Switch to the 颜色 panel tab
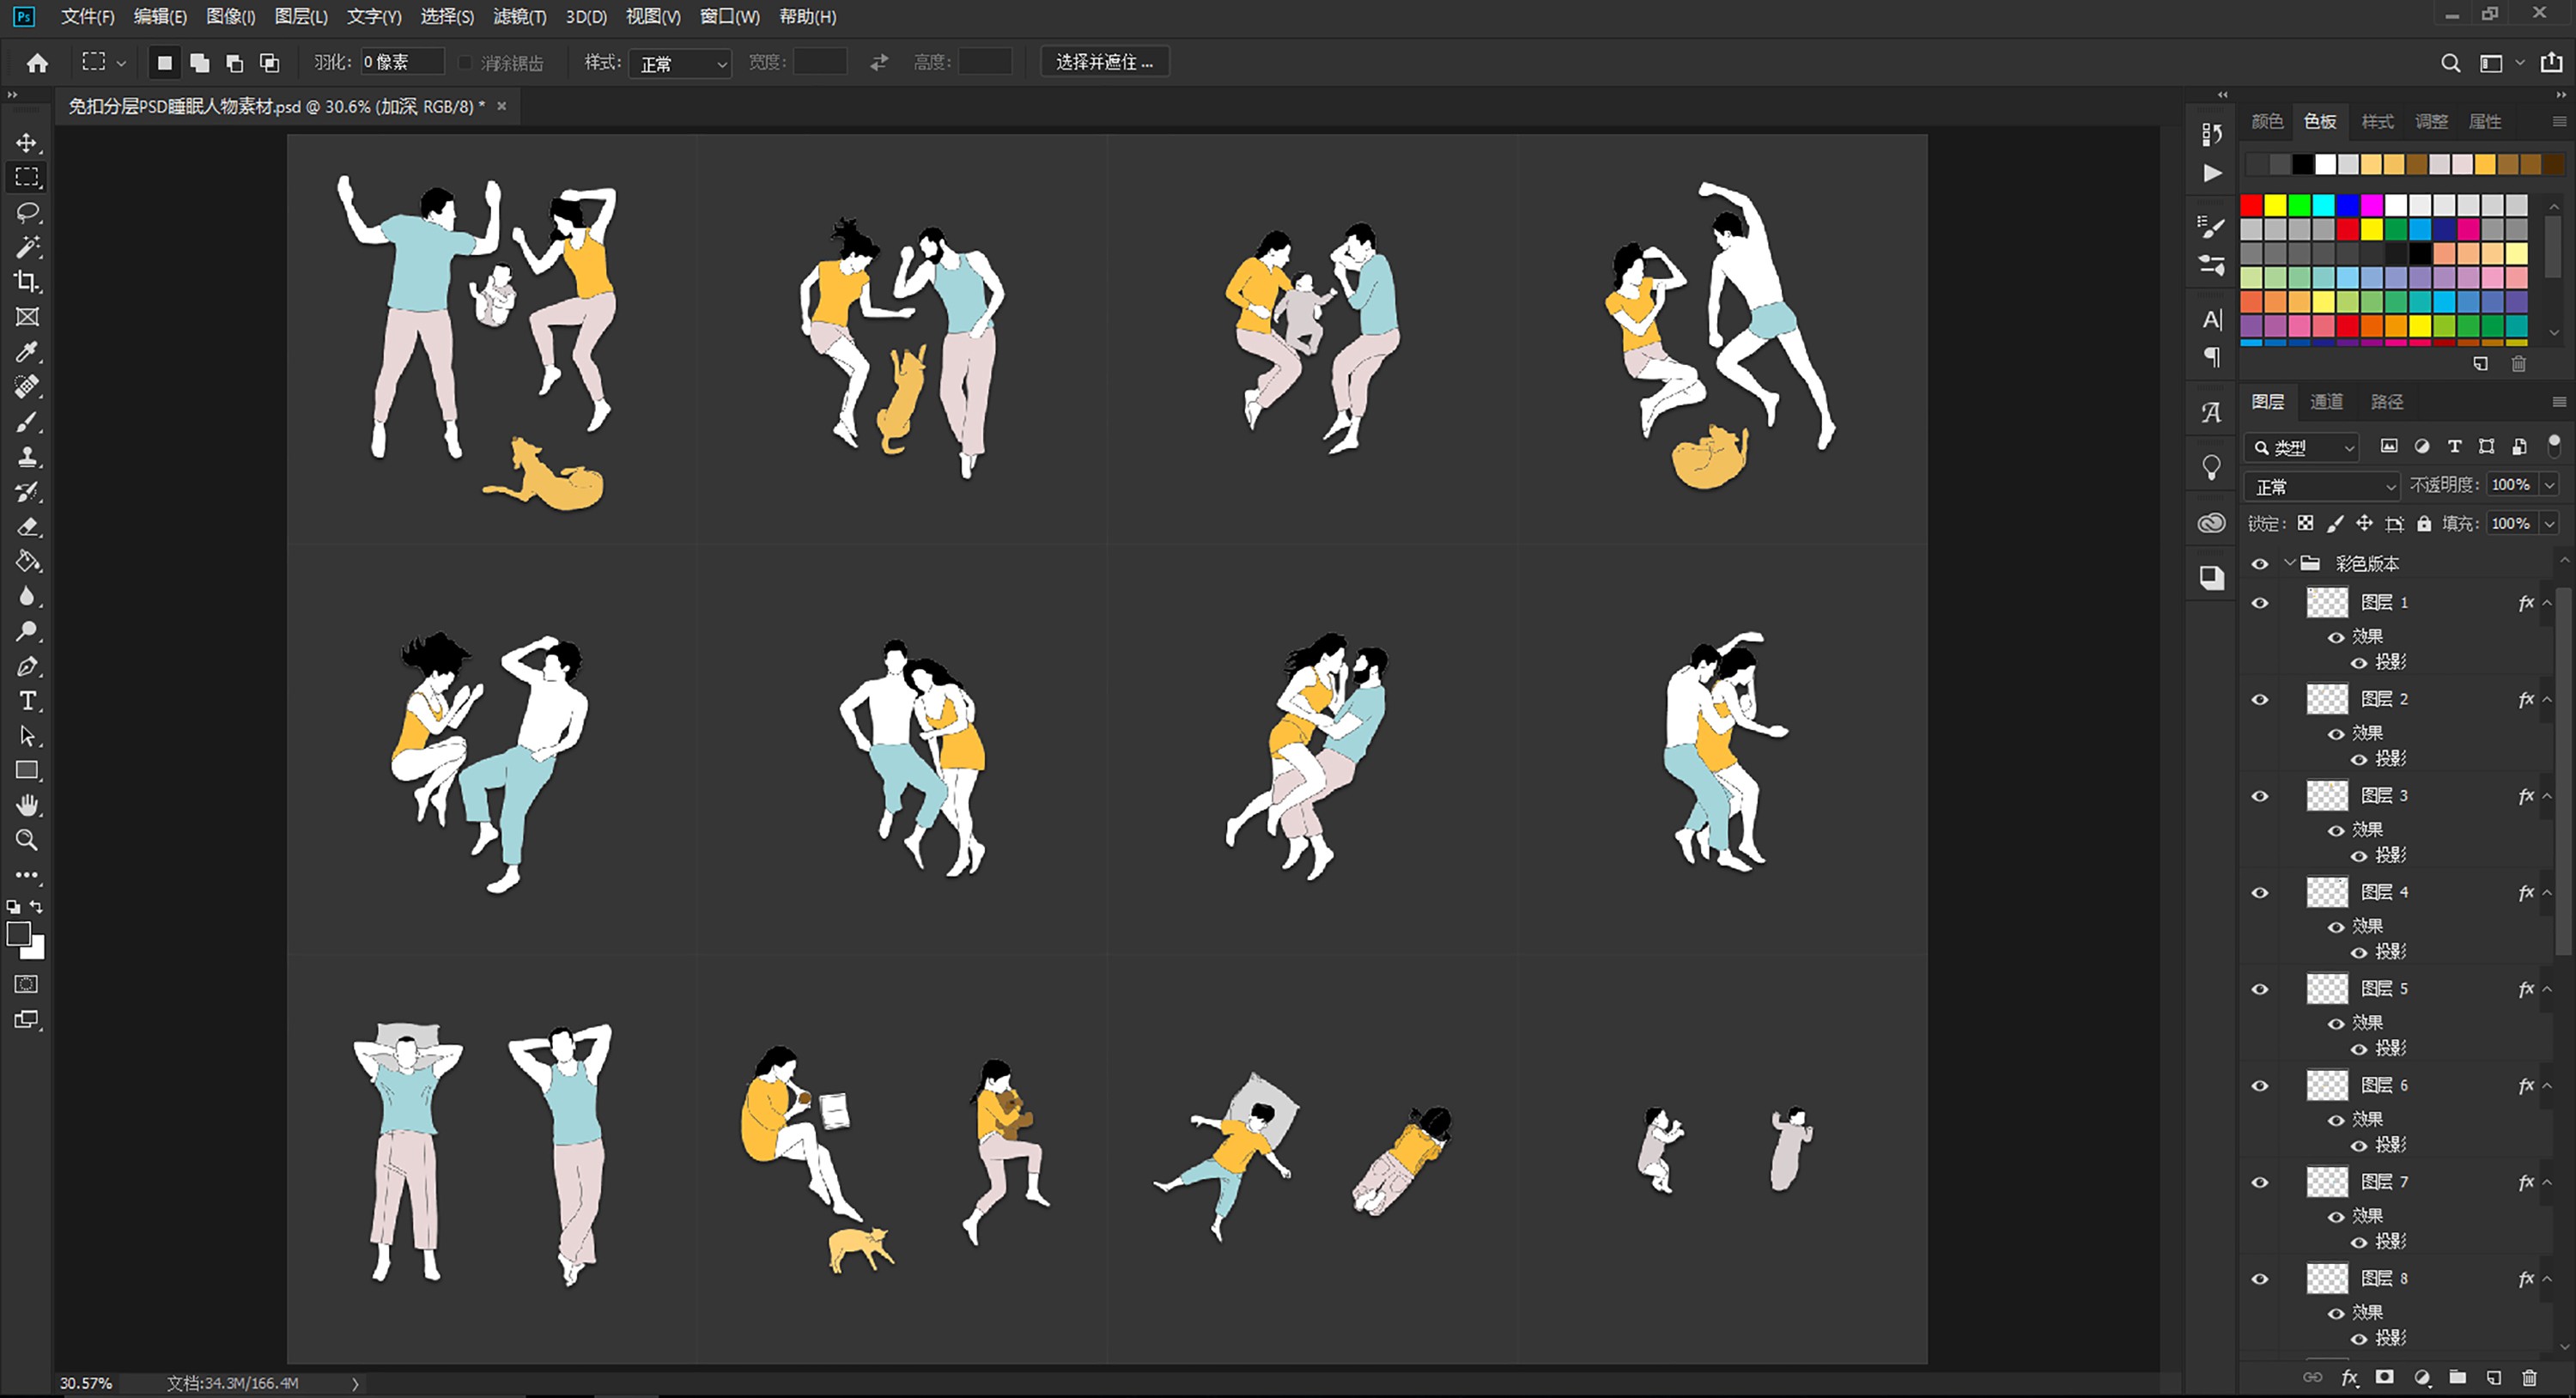The image size is (2576, 1398). (x=2267, y=122)
